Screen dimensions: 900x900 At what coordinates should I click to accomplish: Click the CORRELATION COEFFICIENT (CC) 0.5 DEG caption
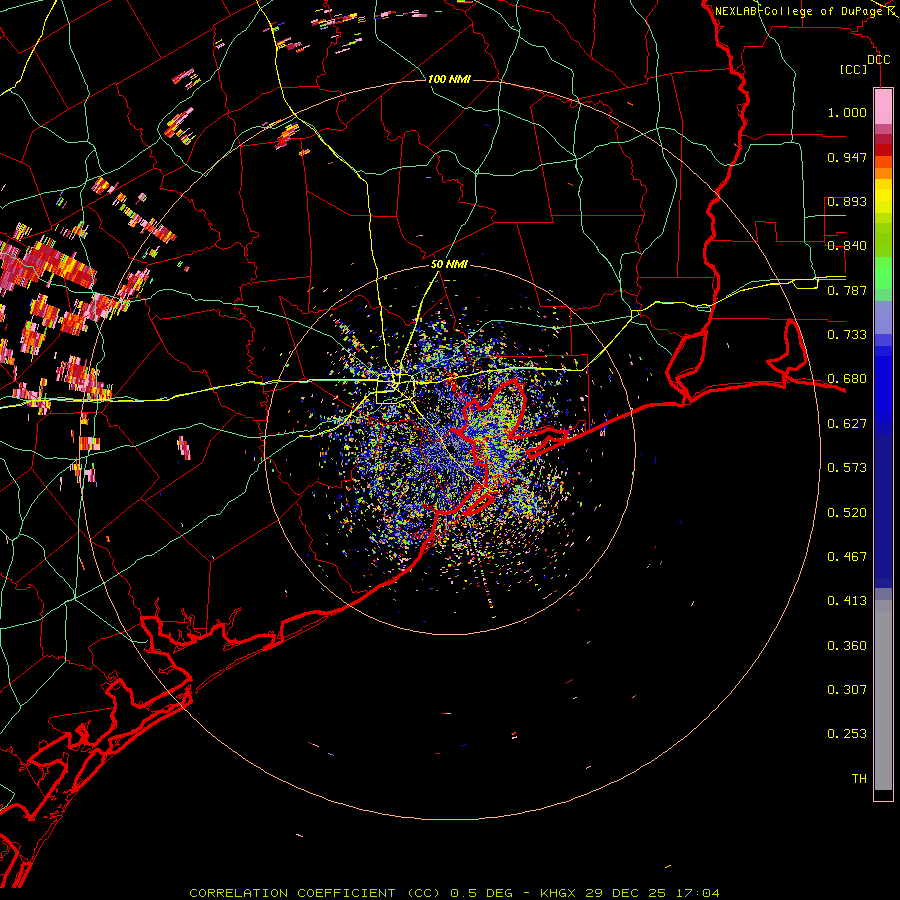pyautogui.click(x=351, y=893)
